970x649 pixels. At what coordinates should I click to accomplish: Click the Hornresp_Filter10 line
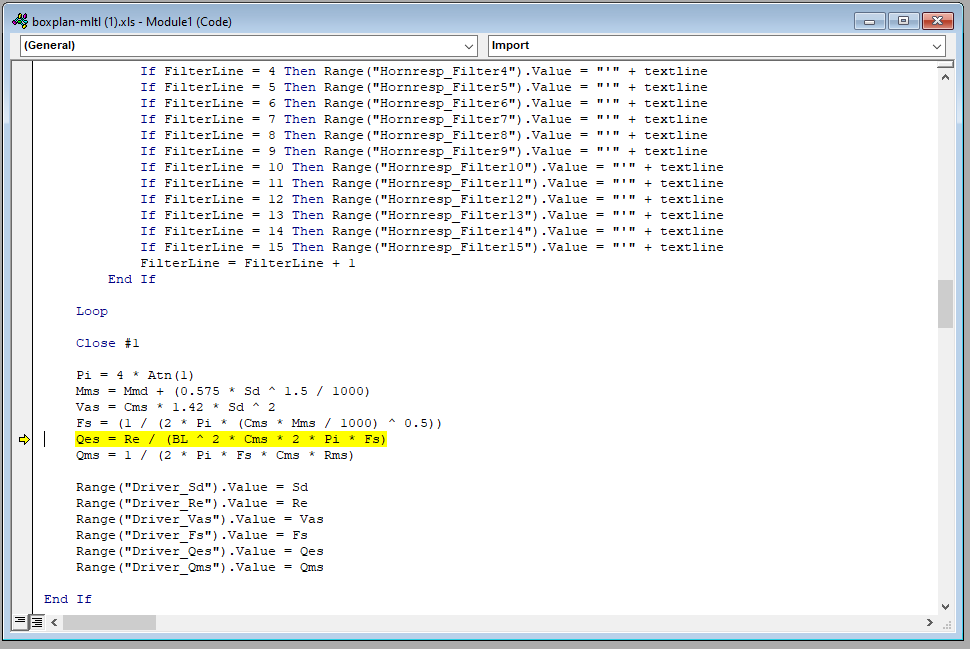[x=432, y=168]
